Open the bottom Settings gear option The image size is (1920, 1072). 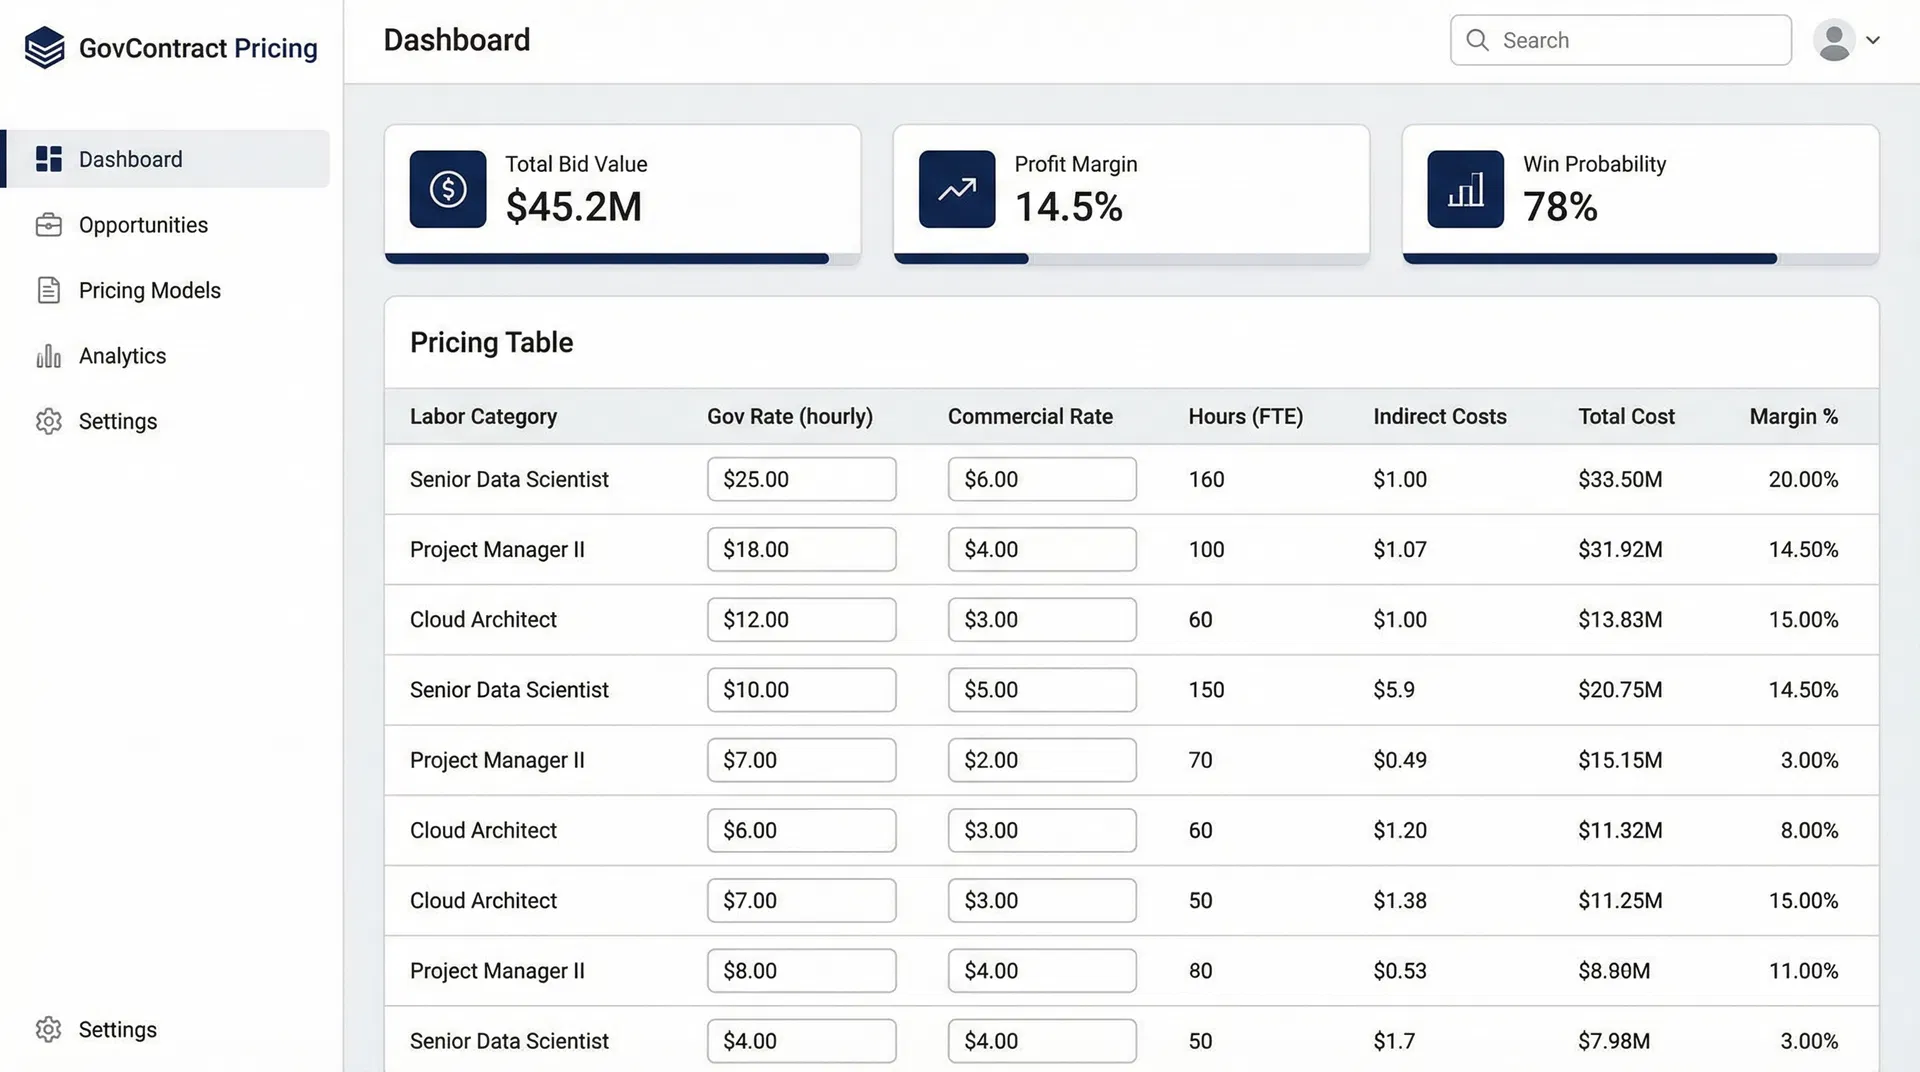[x=48, y=1029]
